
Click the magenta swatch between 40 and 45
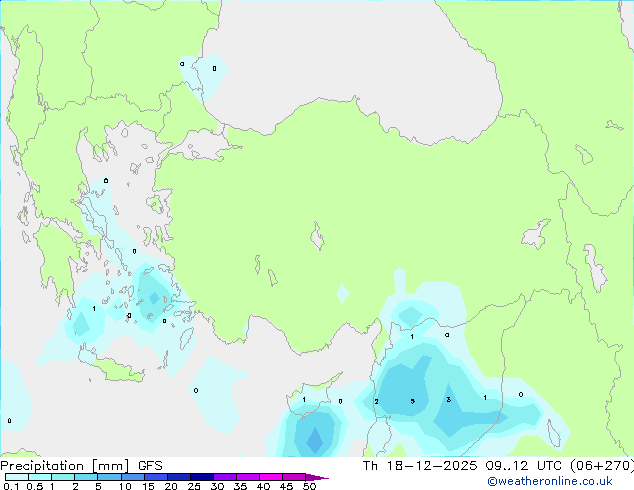[271, 477]
